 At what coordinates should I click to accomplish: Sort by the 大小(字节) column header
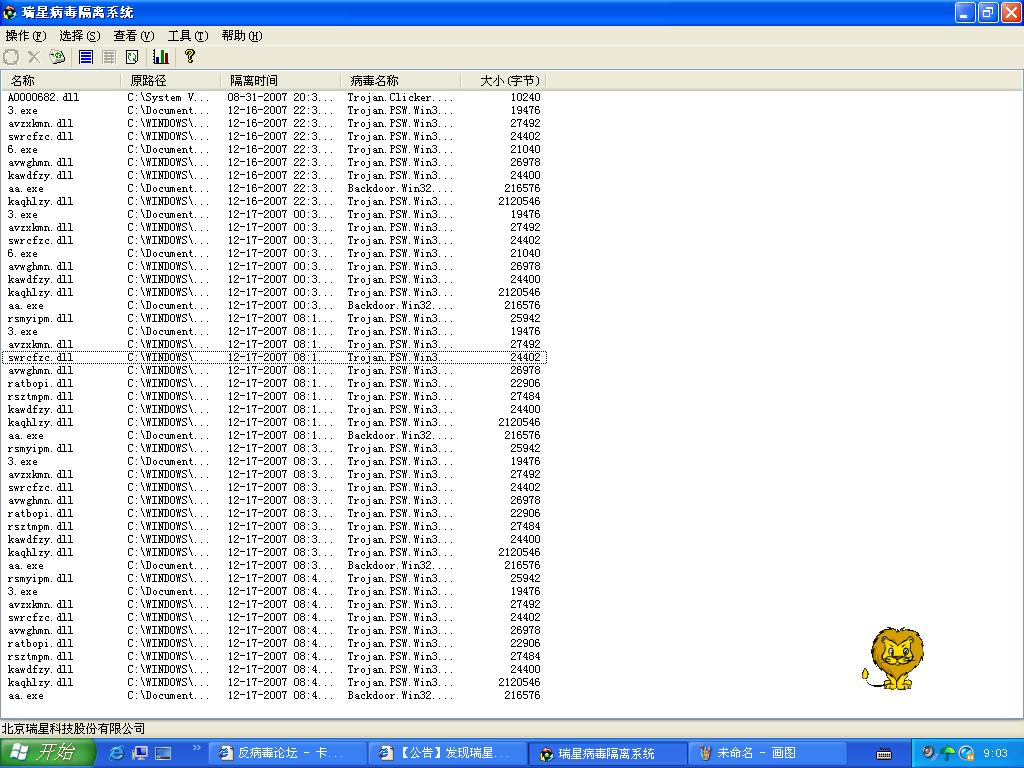point(503,80)
